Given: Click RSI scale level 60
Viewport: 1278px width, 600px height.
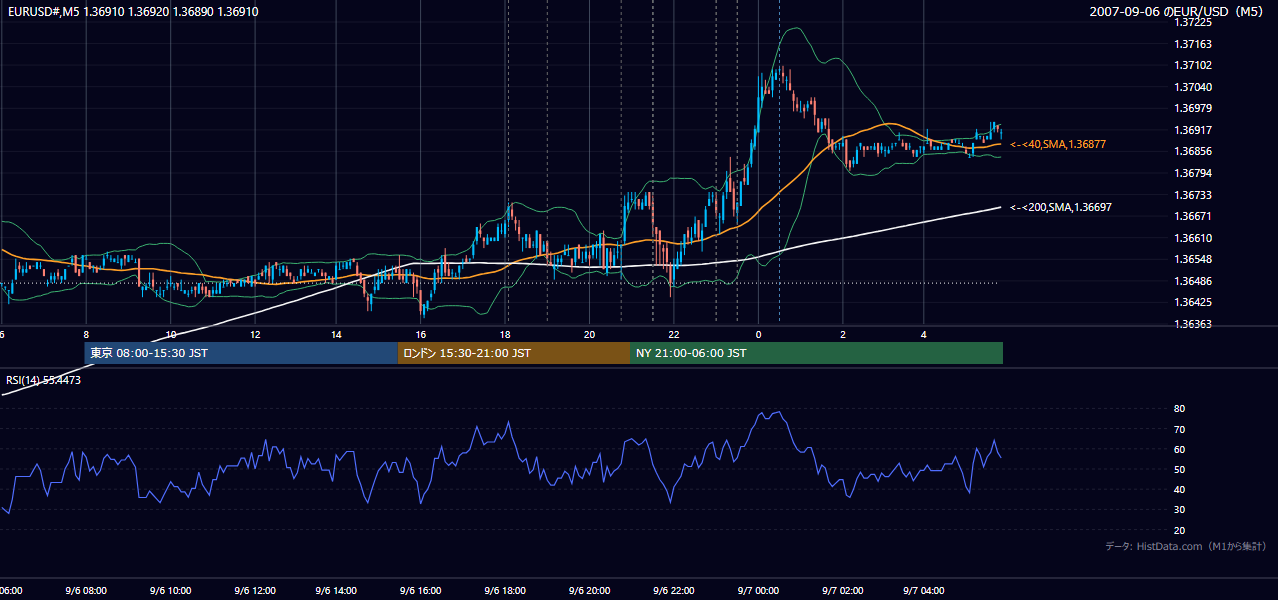Looking at the screenshot, I should point(1179,449).
